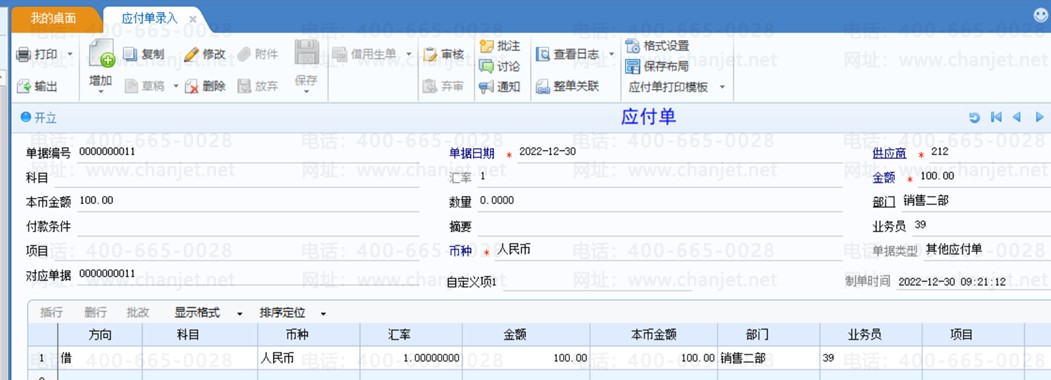Click the 输出 export icon

pyautogui.click(x=23, y=86)
